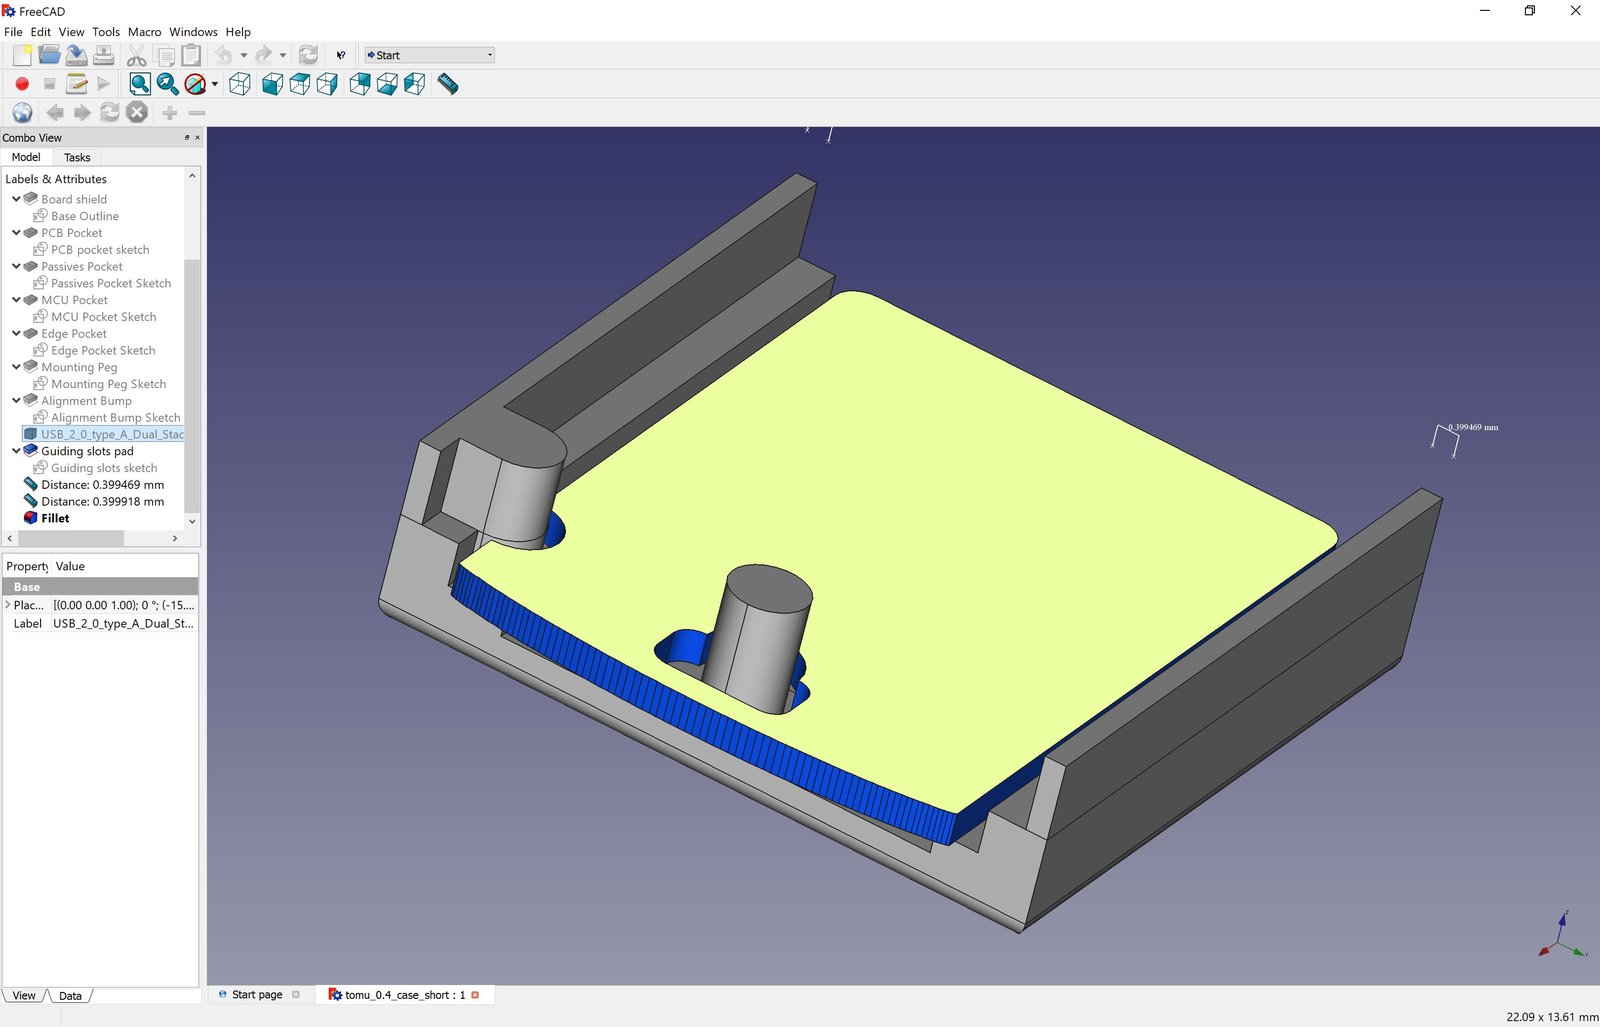Viewport: 1600px width, 1027px height.
Task: Open the View property tab
Action: pyautogui.click(x=24, y=996)
